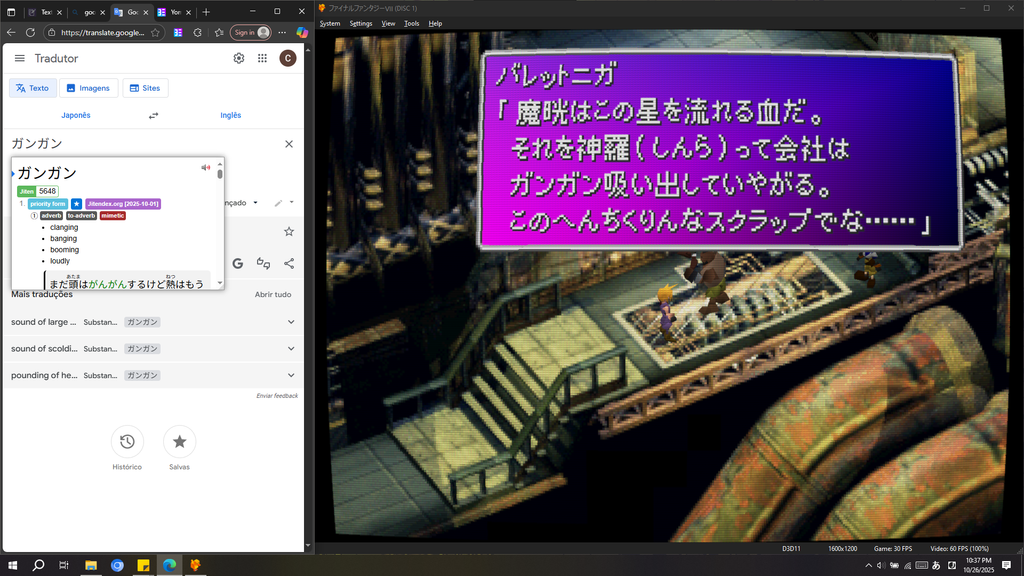Click the dictionary popup scrollbar
This screenshot has height=576, width=1024.
pos(220,174)
